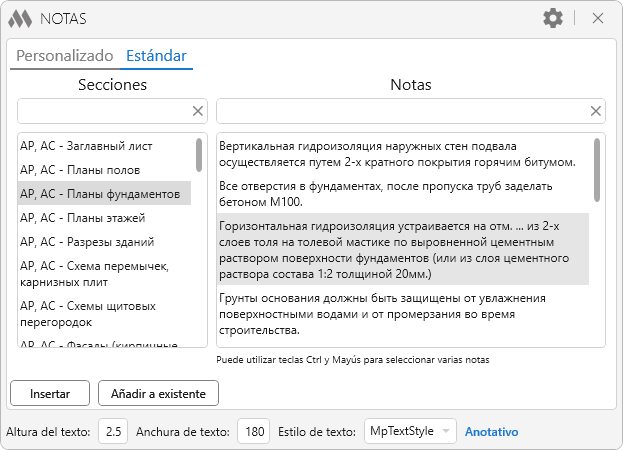The image size is (623, 450).
Task: Click the NOTAS app logo icon
Action: point(20,18)
